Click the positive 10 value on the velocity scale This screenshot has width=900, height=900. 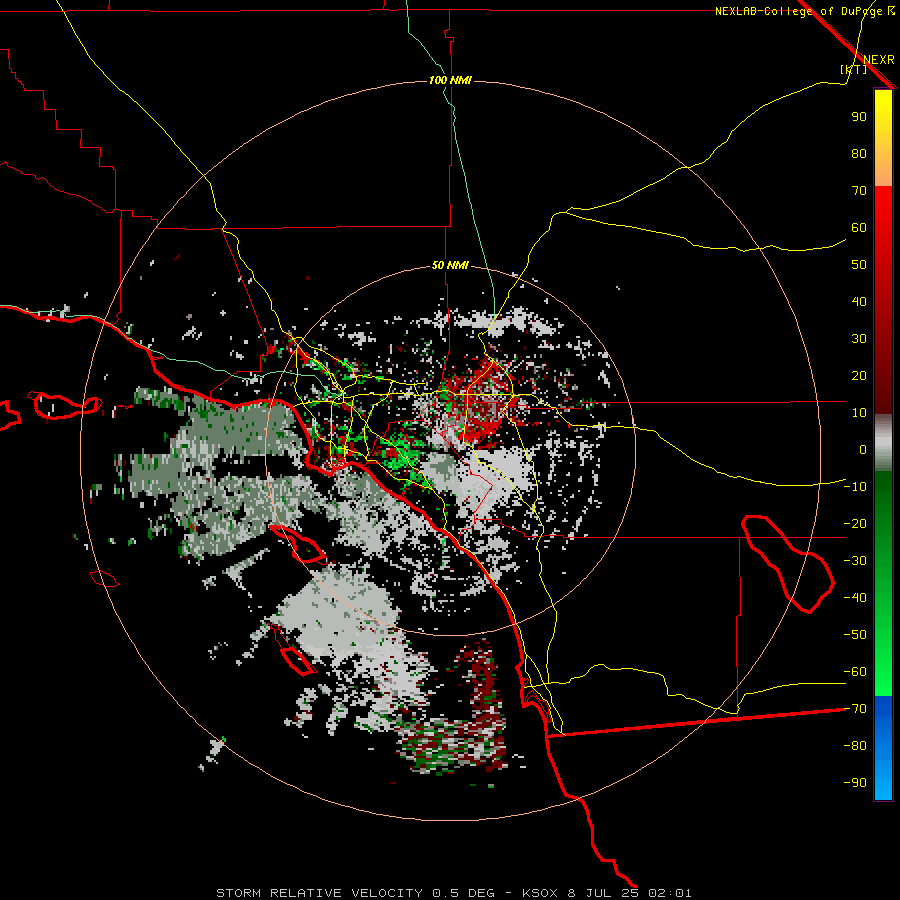tap(859, 413)
